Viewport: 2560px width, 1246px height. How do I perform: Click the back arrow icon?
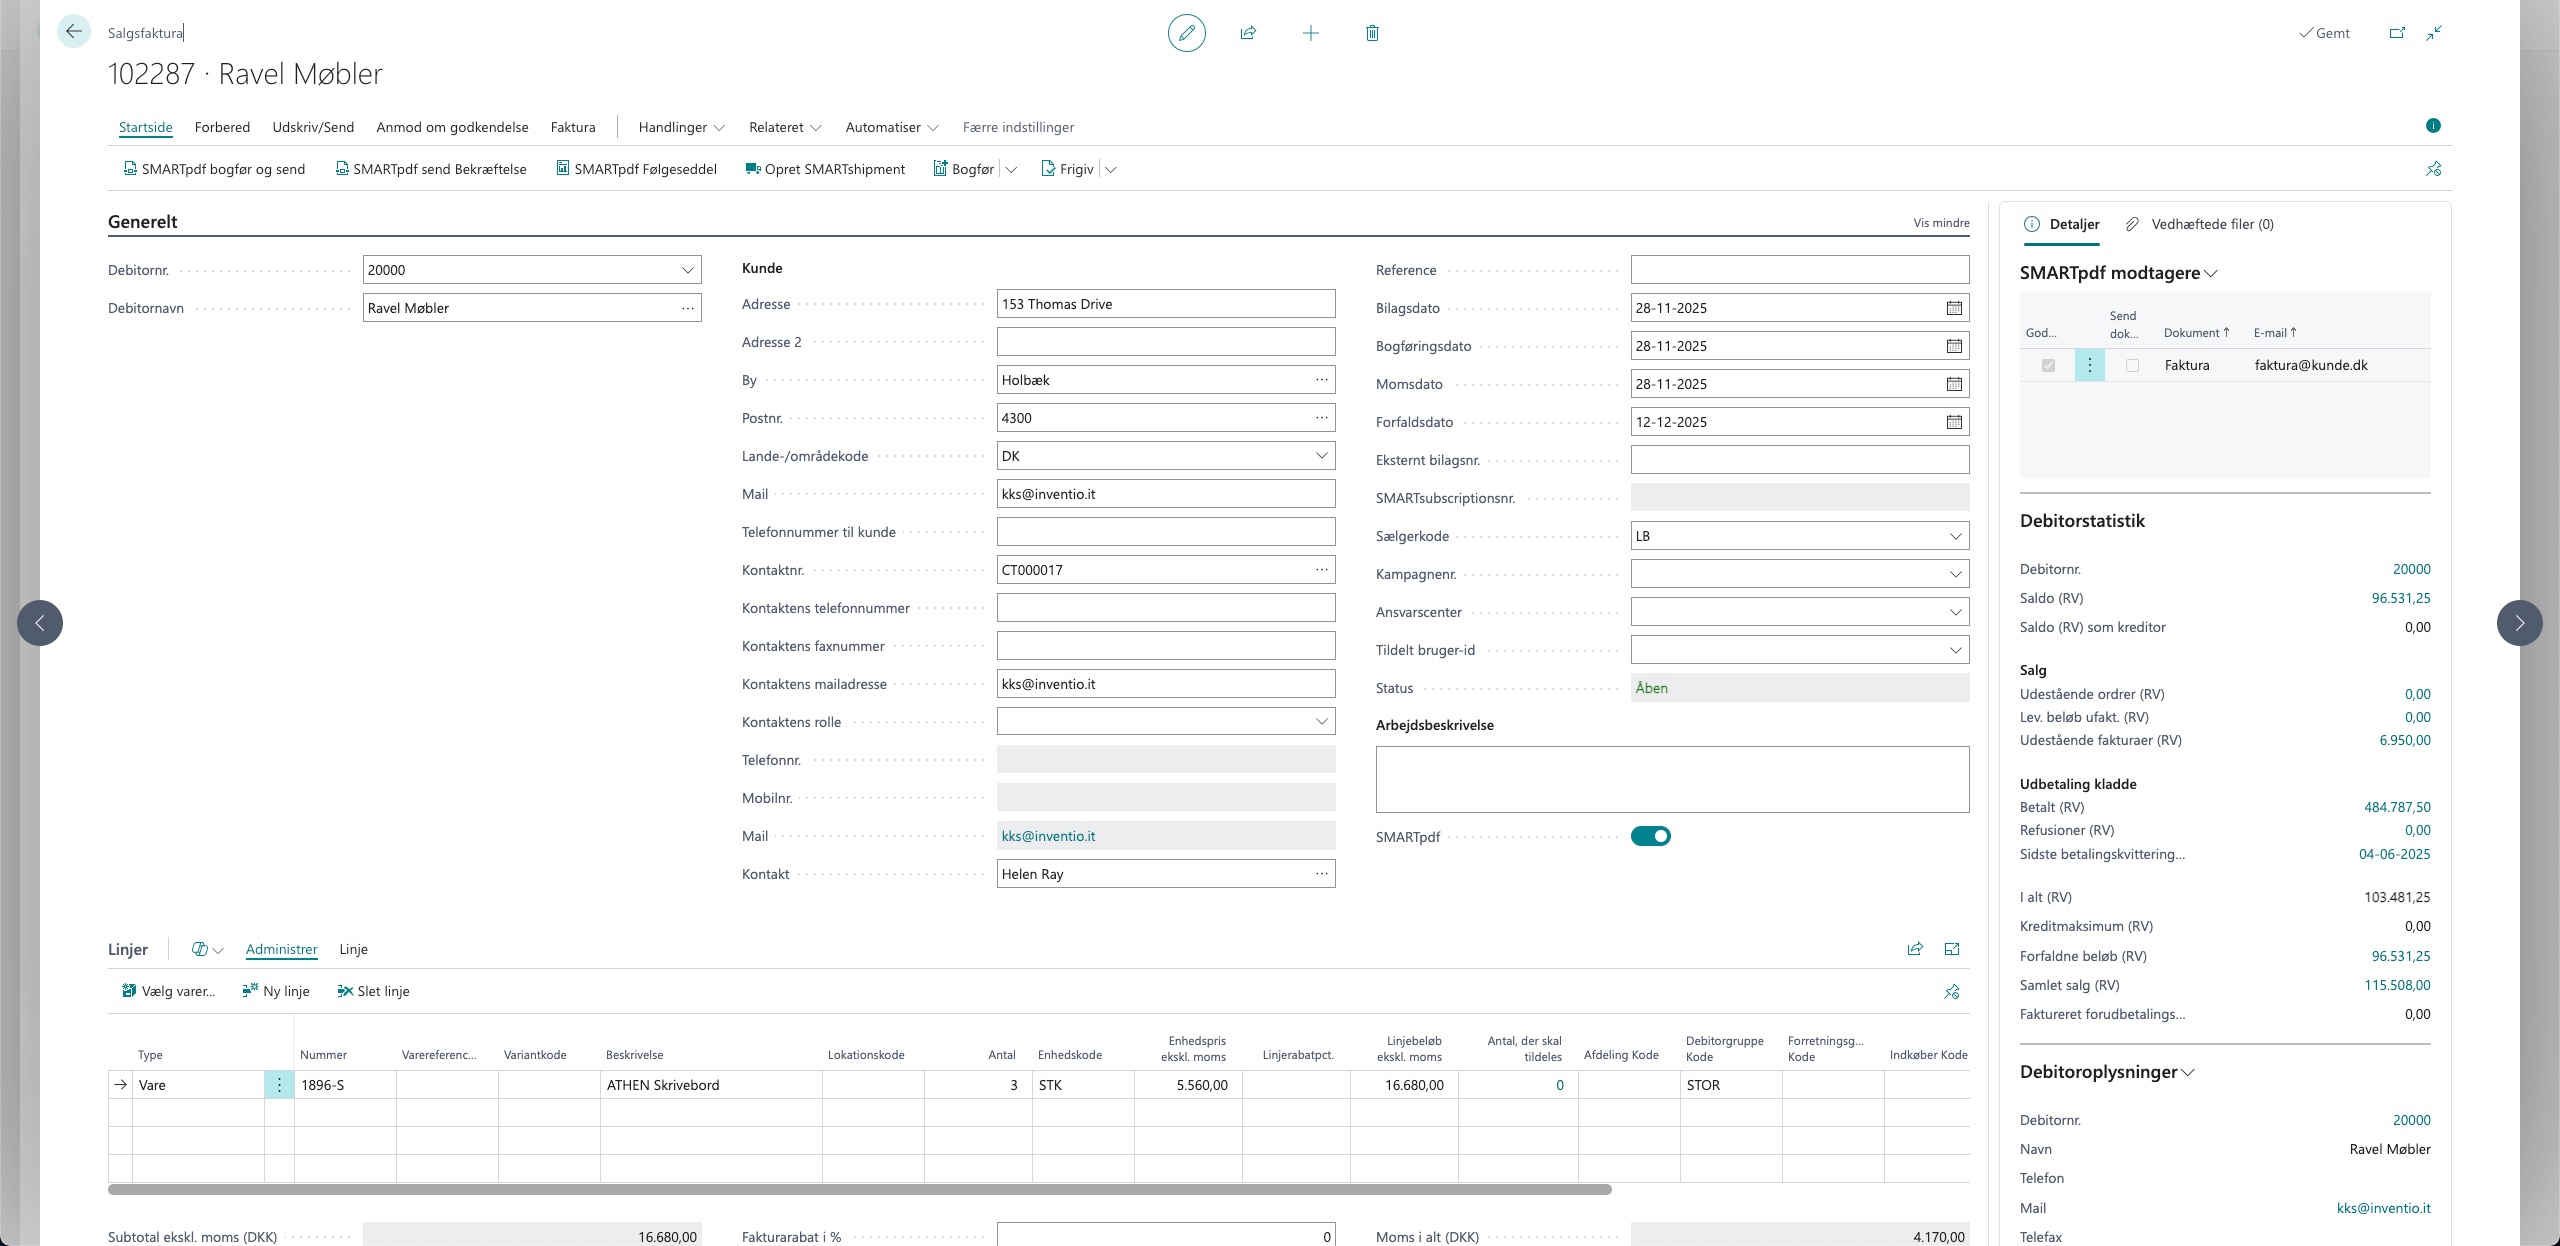click(x=73, y=32)
